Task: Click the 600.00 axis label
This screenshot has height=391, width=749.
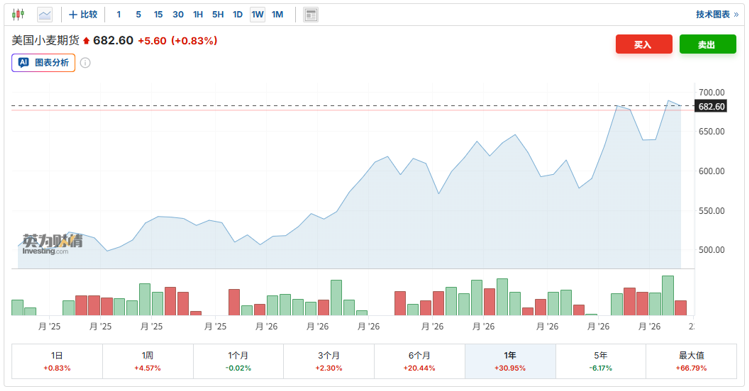Action: click(711, 171)
